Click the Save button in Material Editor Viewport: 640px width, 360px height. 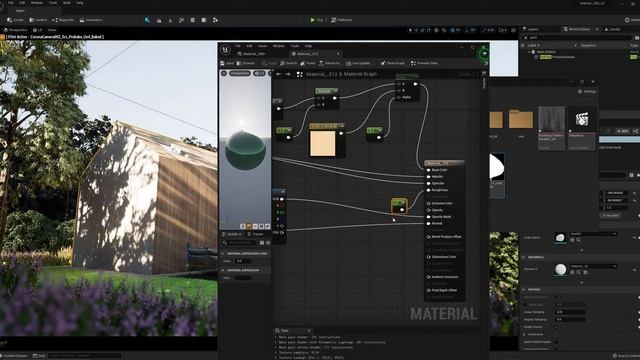coord(227,63)
